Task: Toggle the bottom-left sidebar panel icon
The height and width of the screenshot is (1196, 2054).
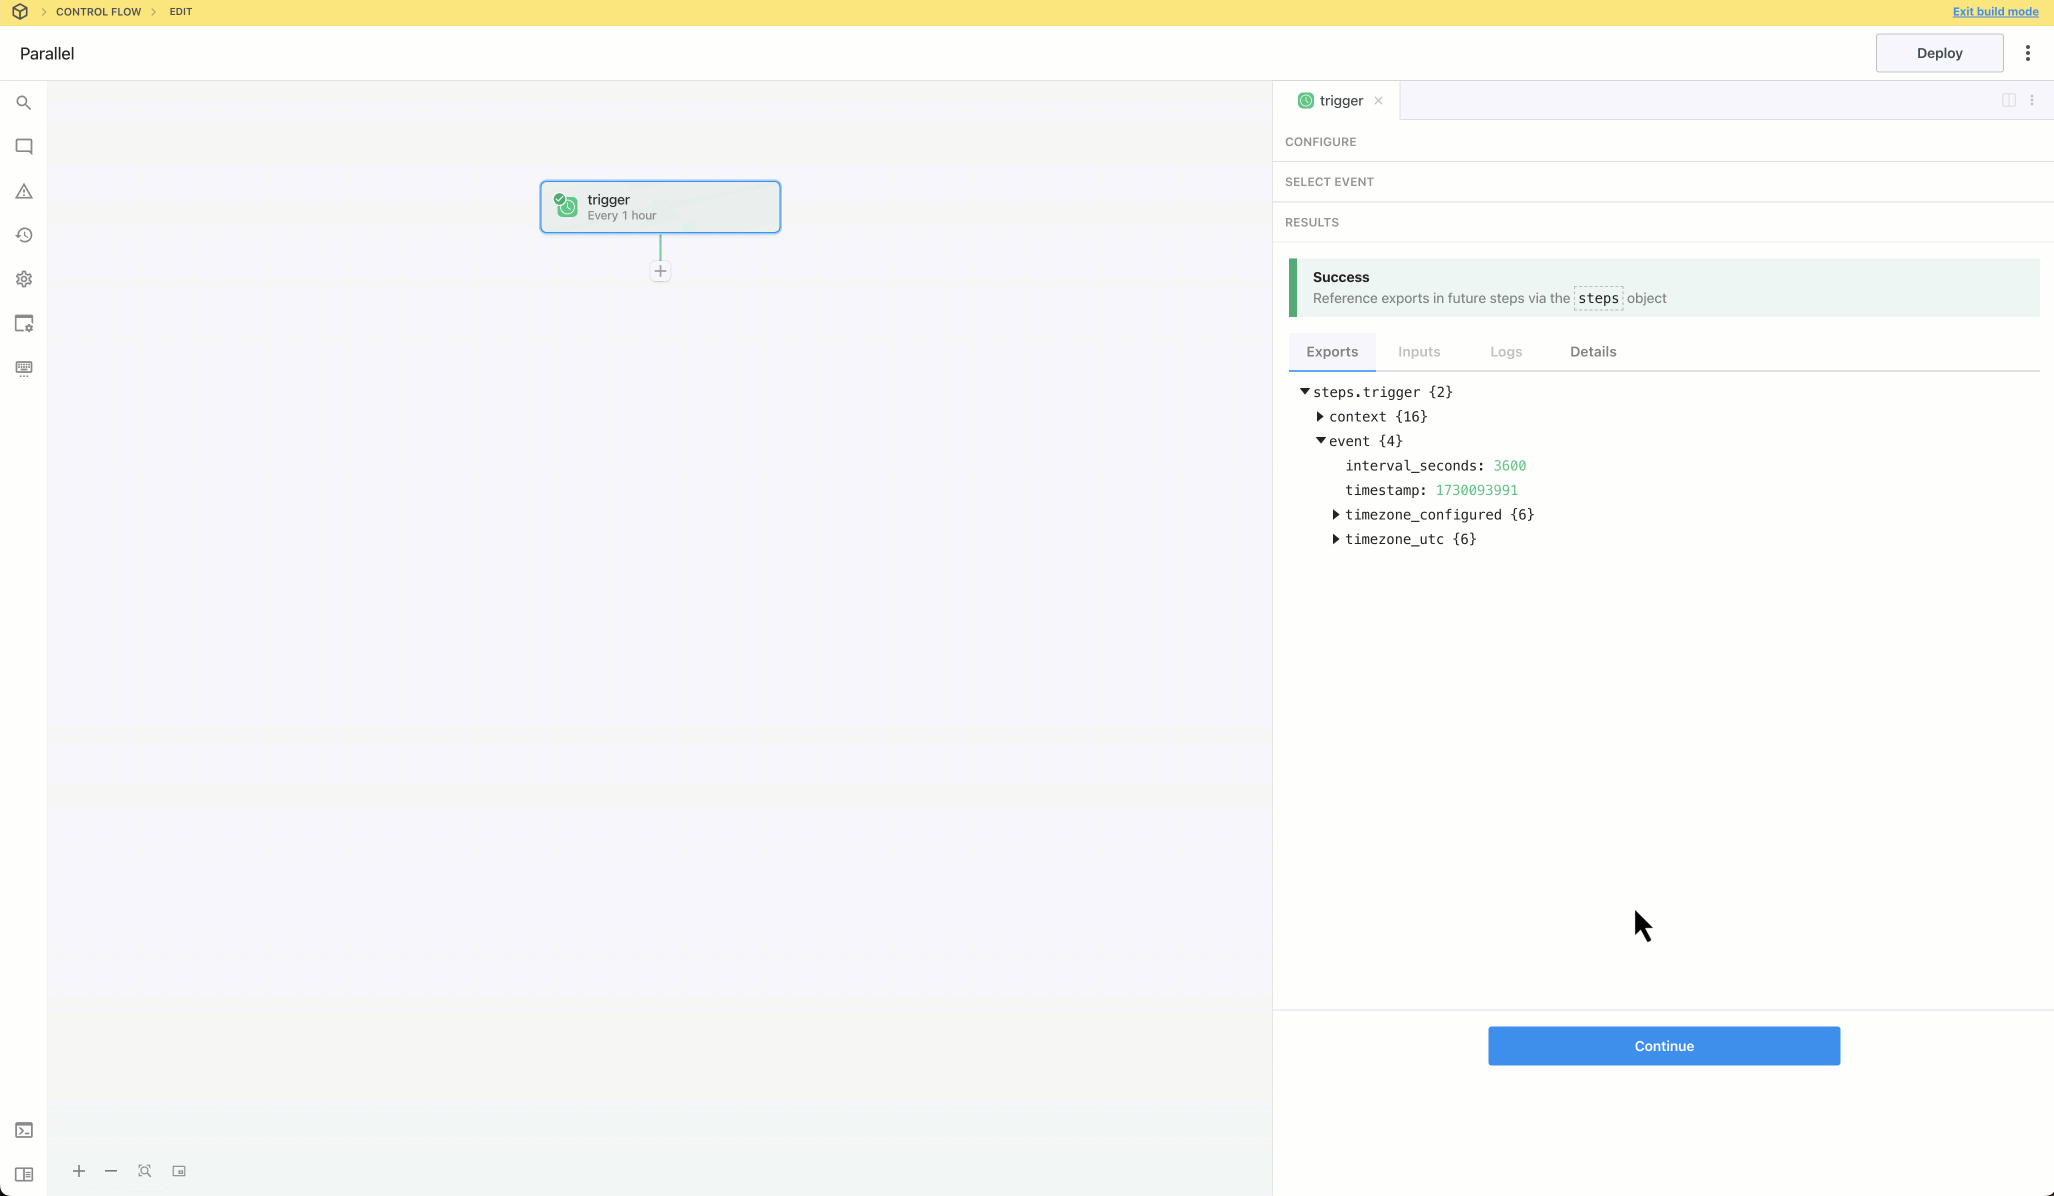Action: click(x=24, y=1174)
